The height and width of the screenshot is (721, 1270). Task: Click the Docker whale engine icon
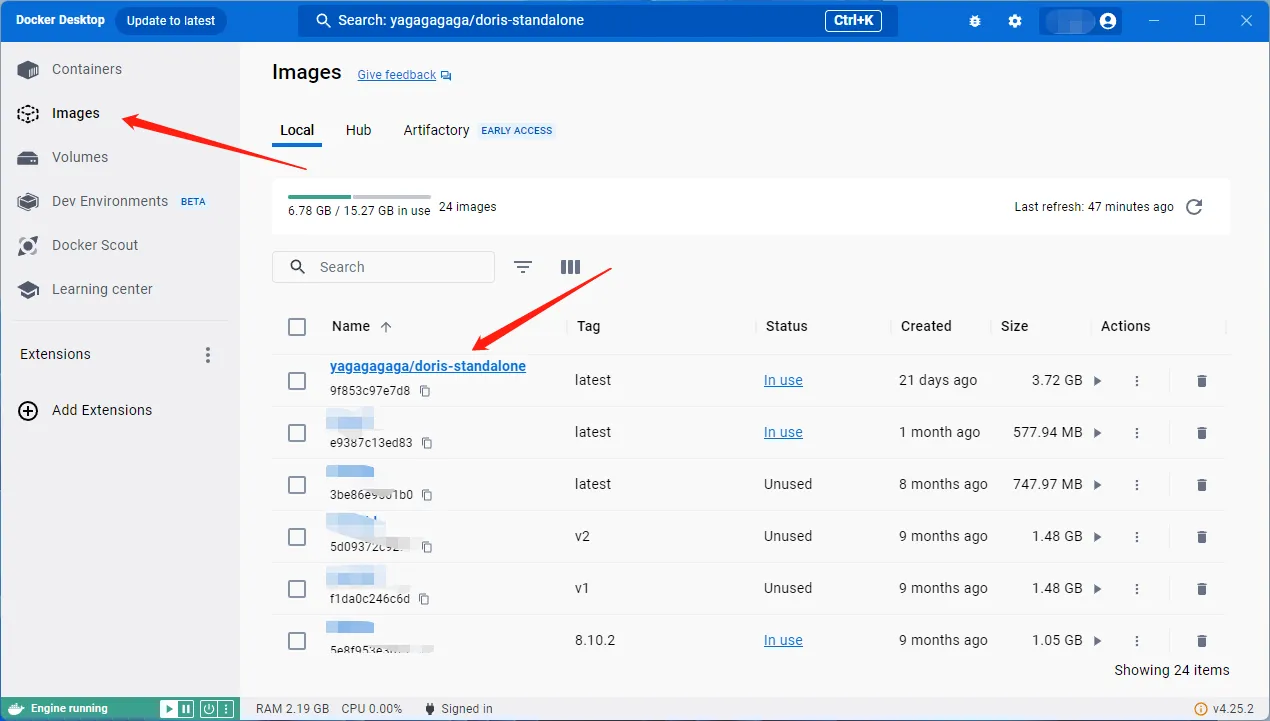(x=15, y=709)
